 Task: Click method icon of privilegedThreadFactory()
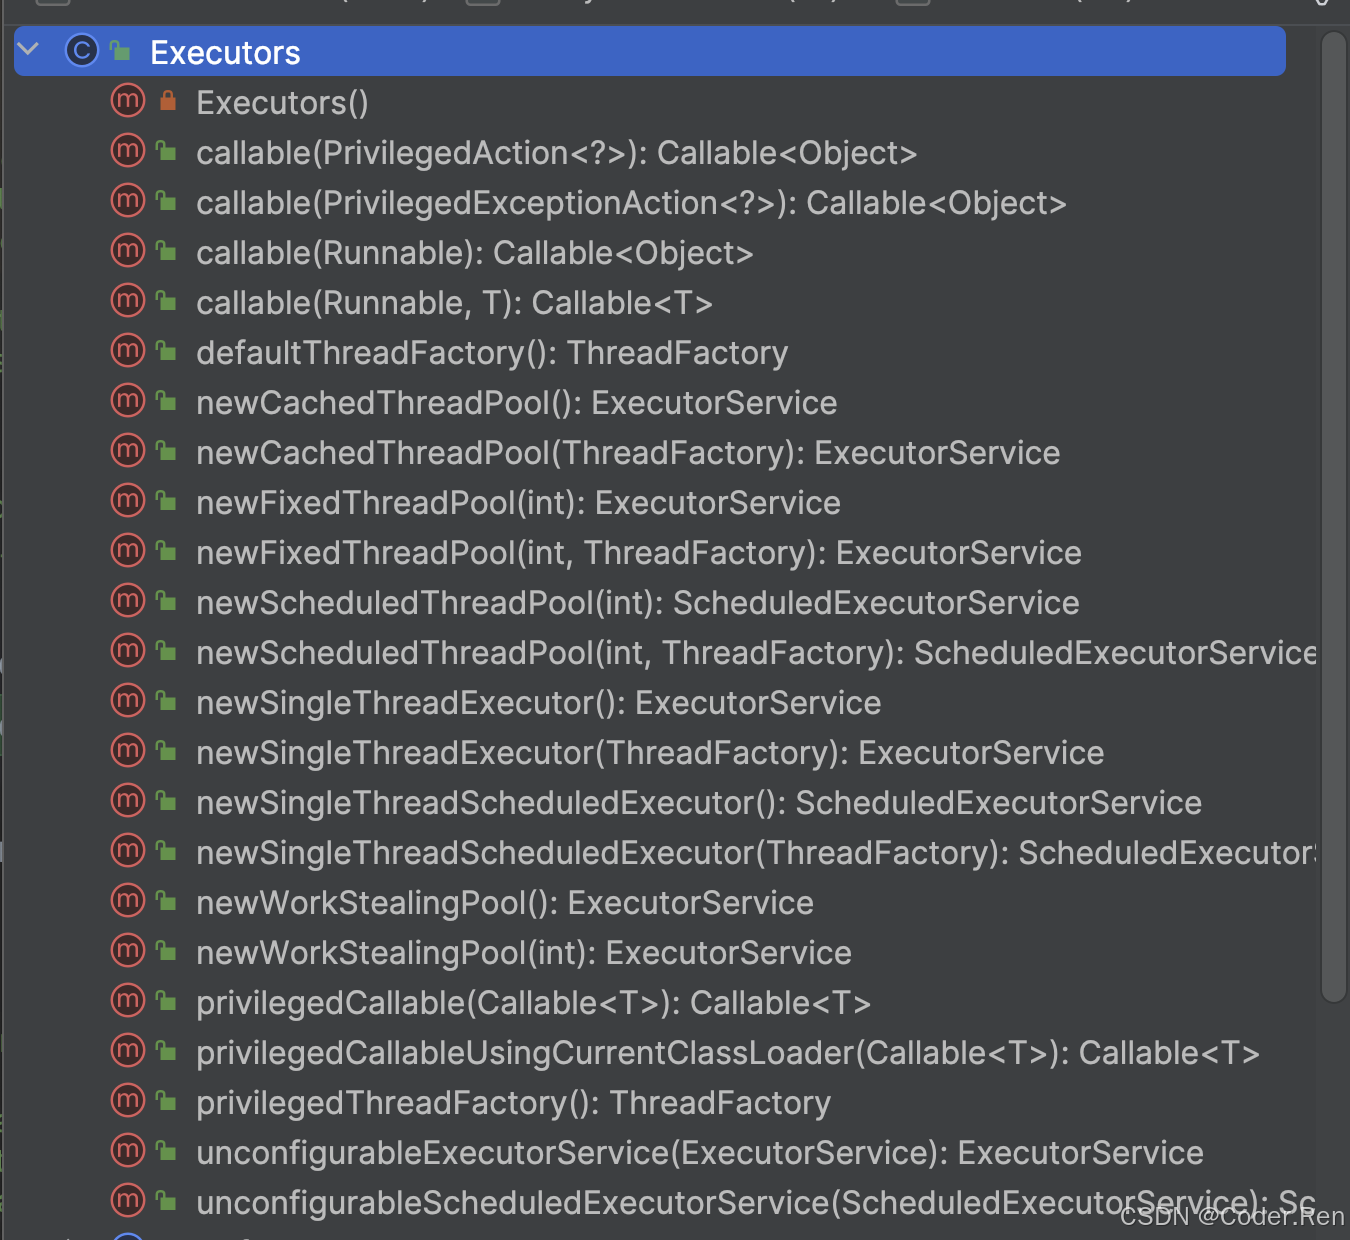tap(128, 1101)
